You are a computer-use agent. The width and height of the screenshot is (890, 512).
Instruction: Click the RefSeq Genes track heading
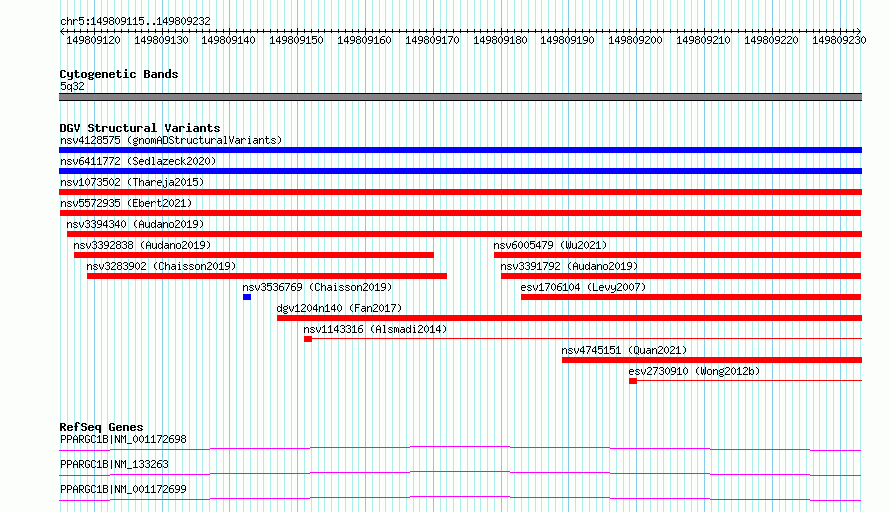point(101,427)
